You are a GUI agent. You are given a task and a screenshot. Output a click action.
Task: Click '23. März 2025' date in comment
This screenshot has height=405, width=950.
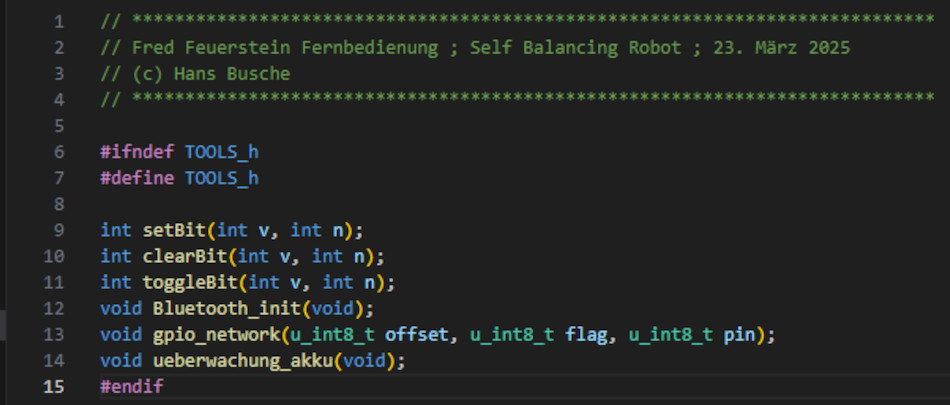pyautogui.click(x=782, y=48)
